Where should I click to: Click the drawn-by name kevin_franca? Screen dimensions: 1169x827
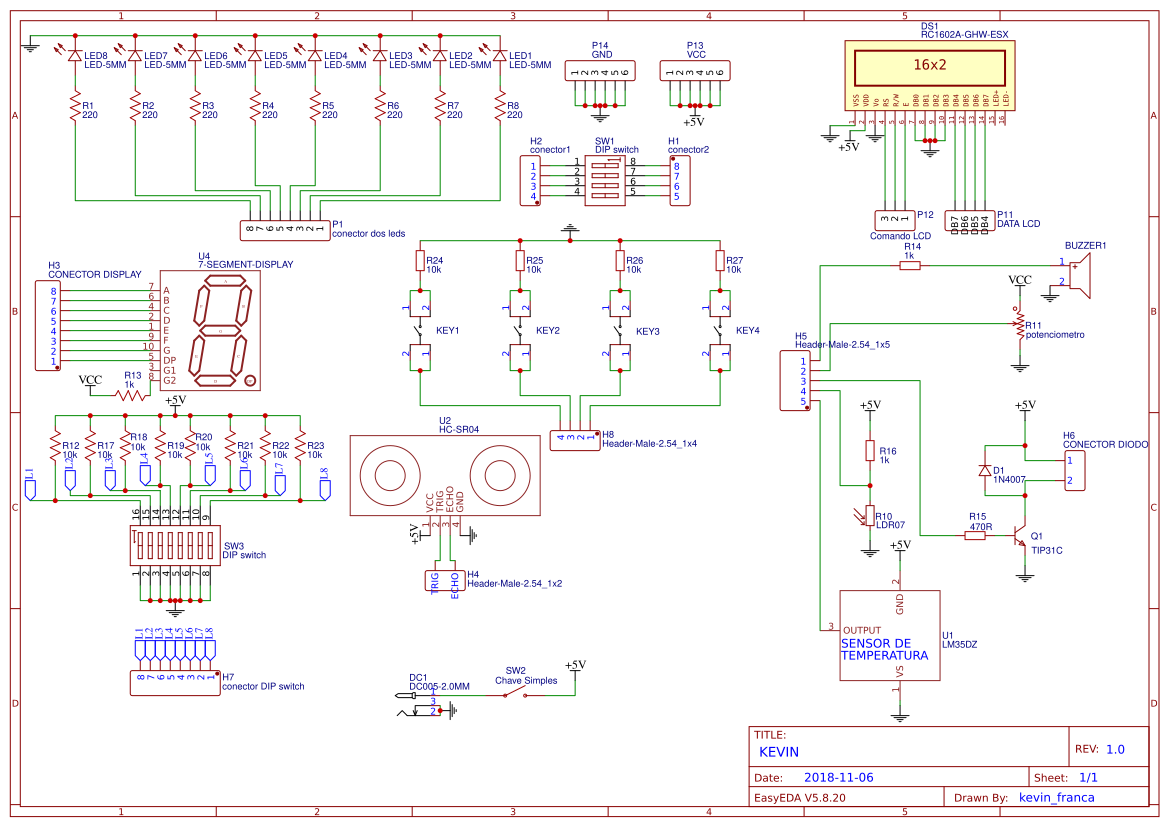[x=1055, y=797]
